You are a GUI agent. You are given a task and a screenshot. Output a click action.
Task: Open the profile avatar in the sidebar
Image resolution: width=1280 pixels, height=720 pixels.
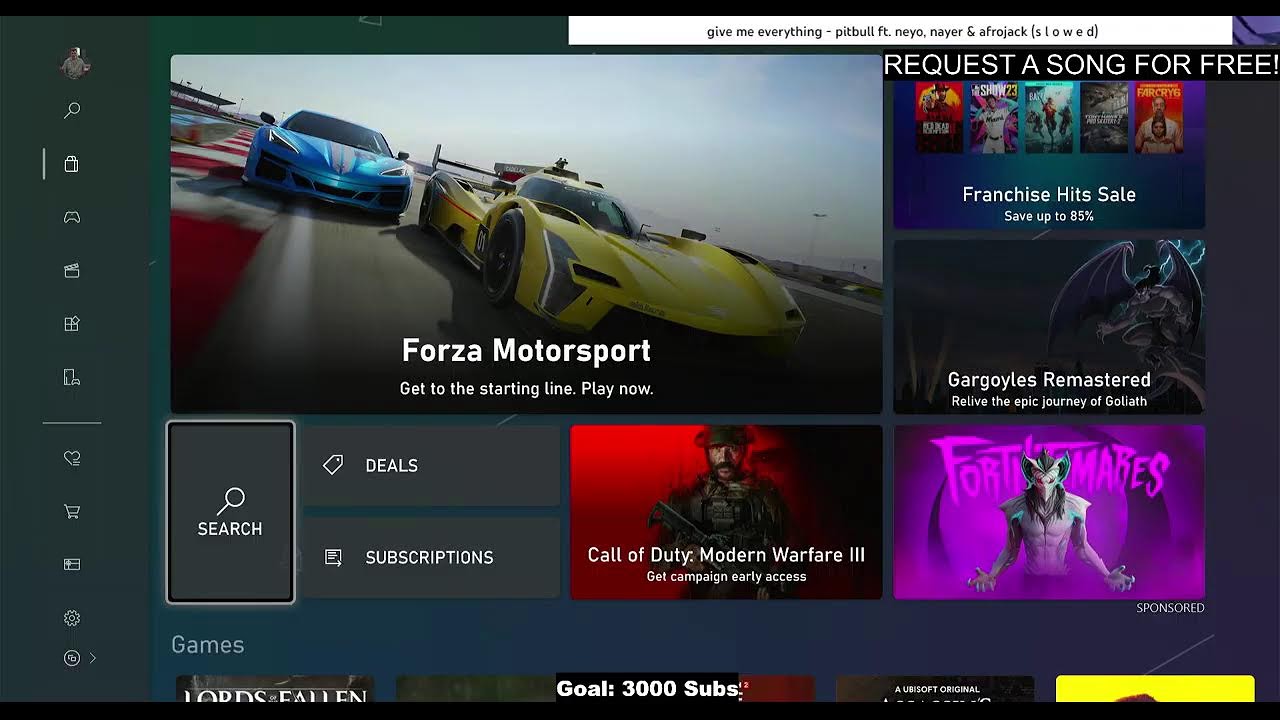[73, 64]
